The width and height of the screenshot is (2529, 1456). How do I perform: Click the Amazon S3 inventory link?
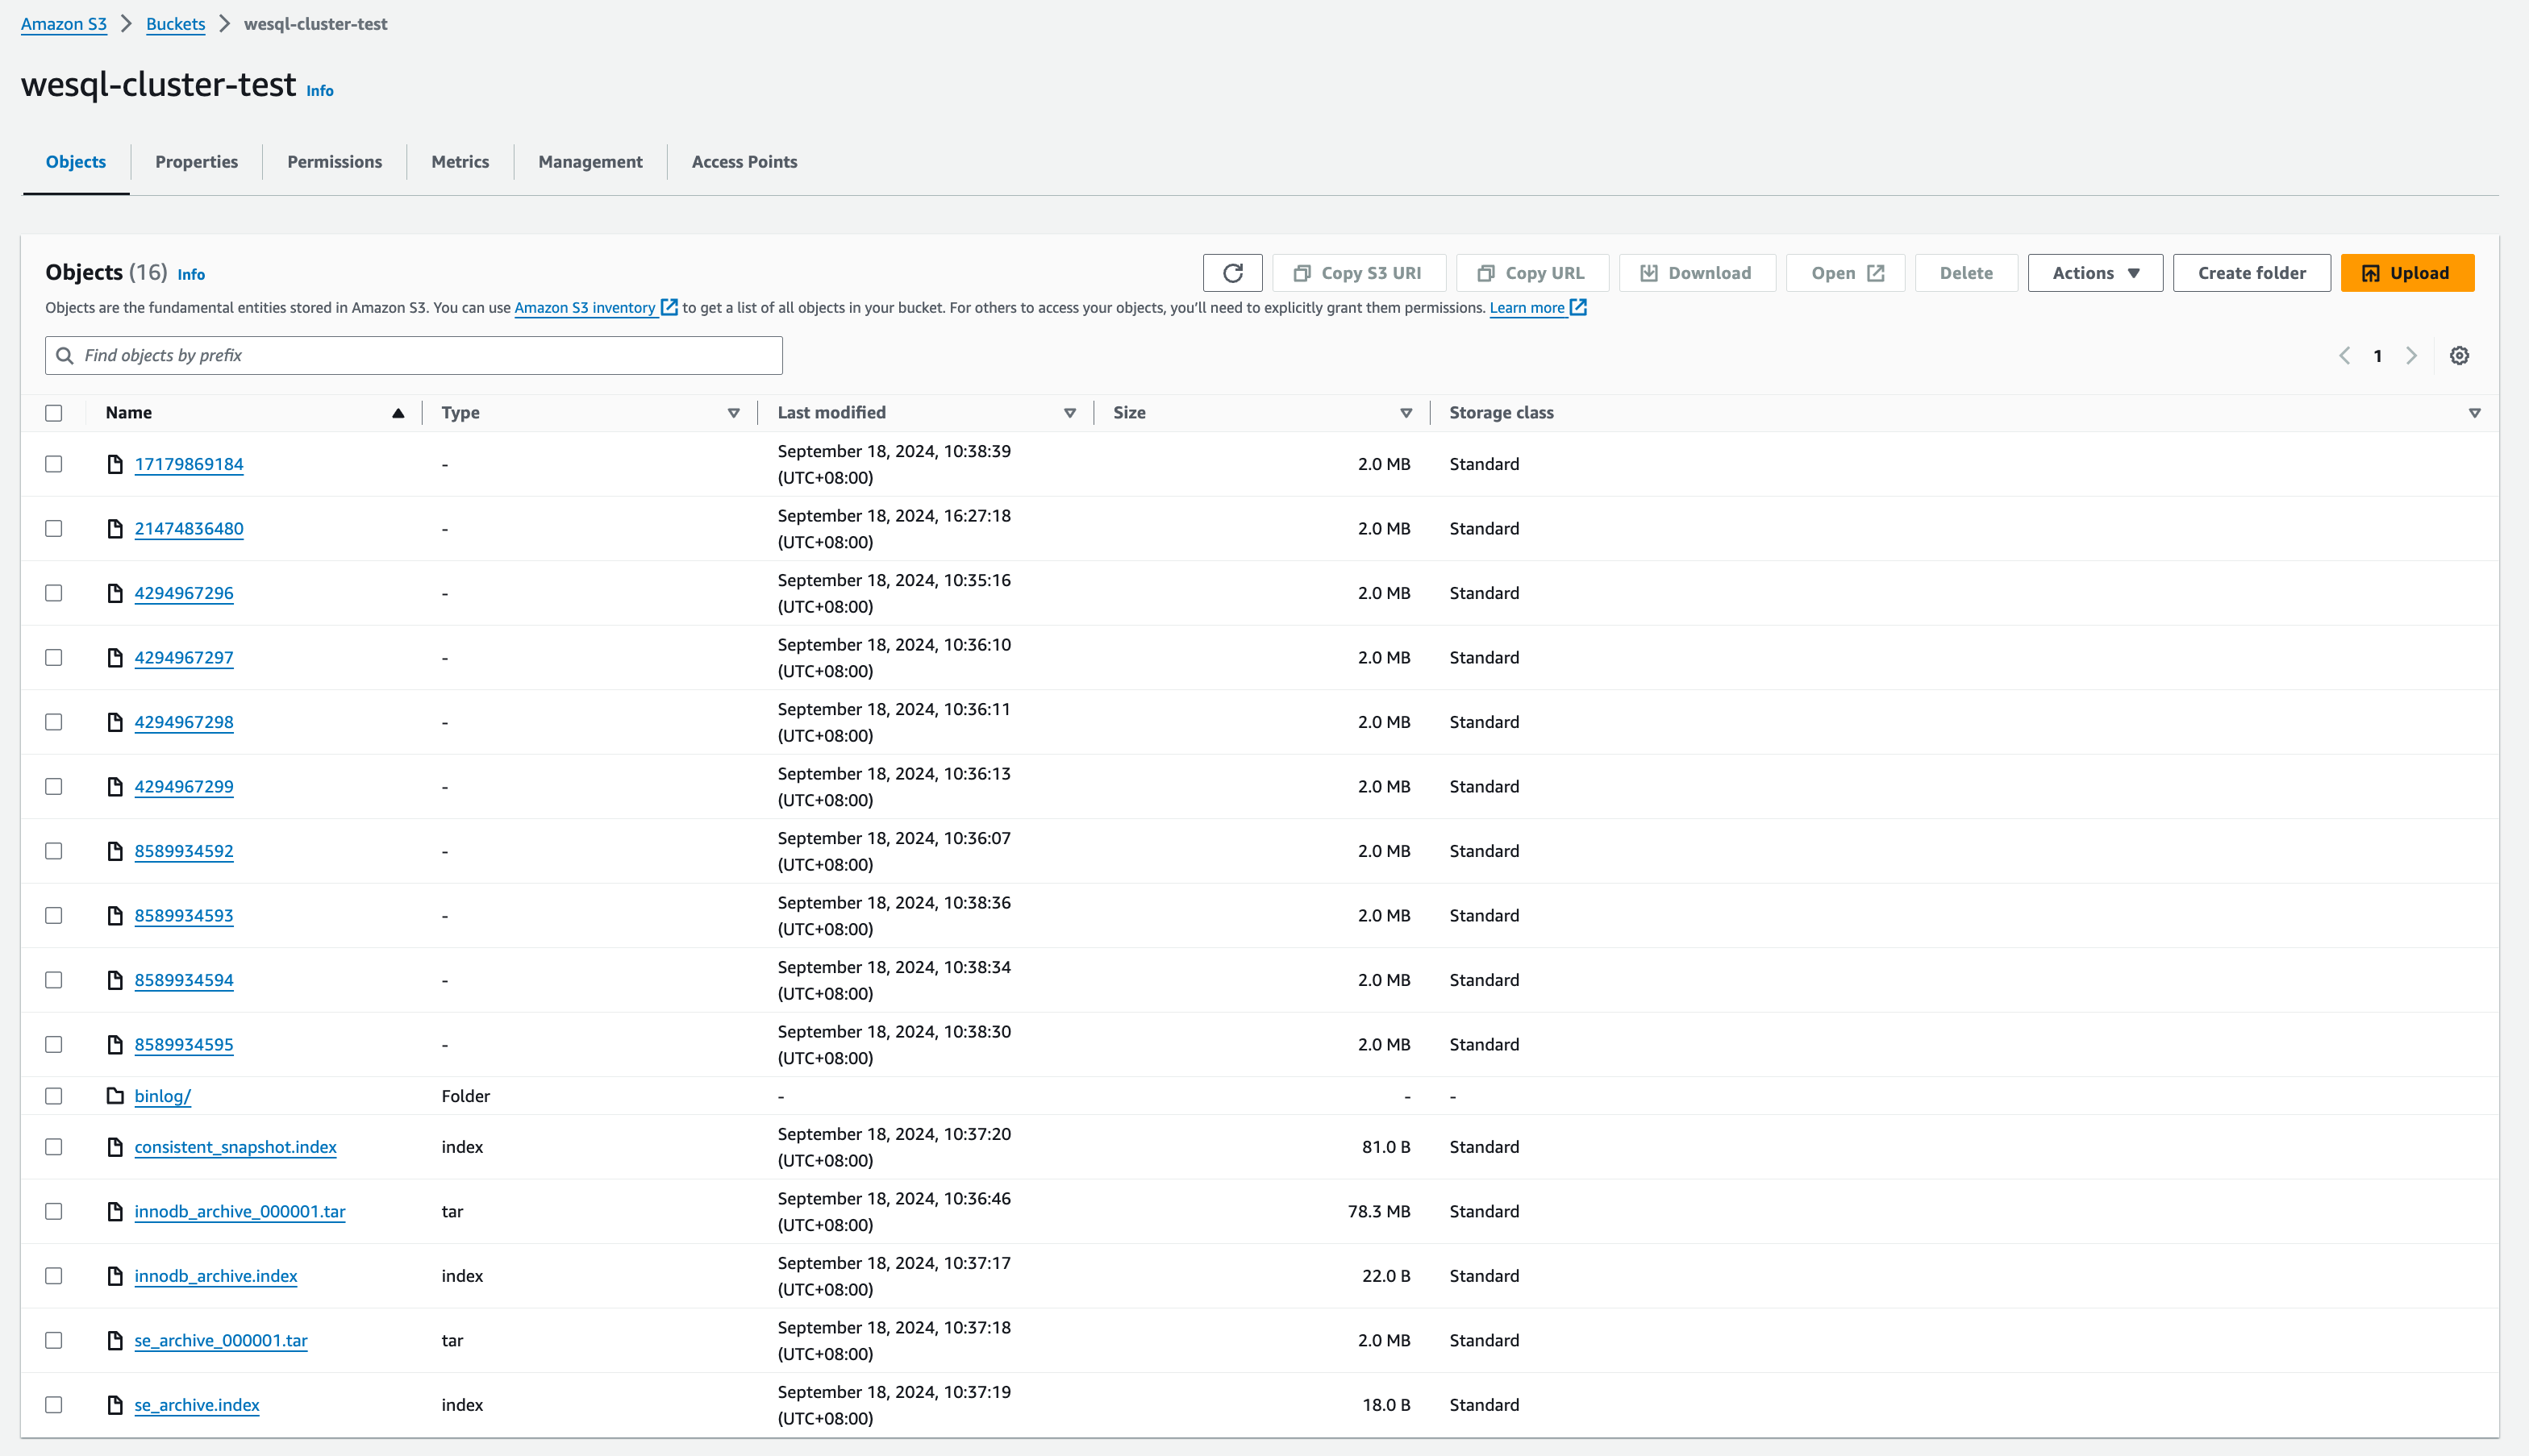click(585, 308)
